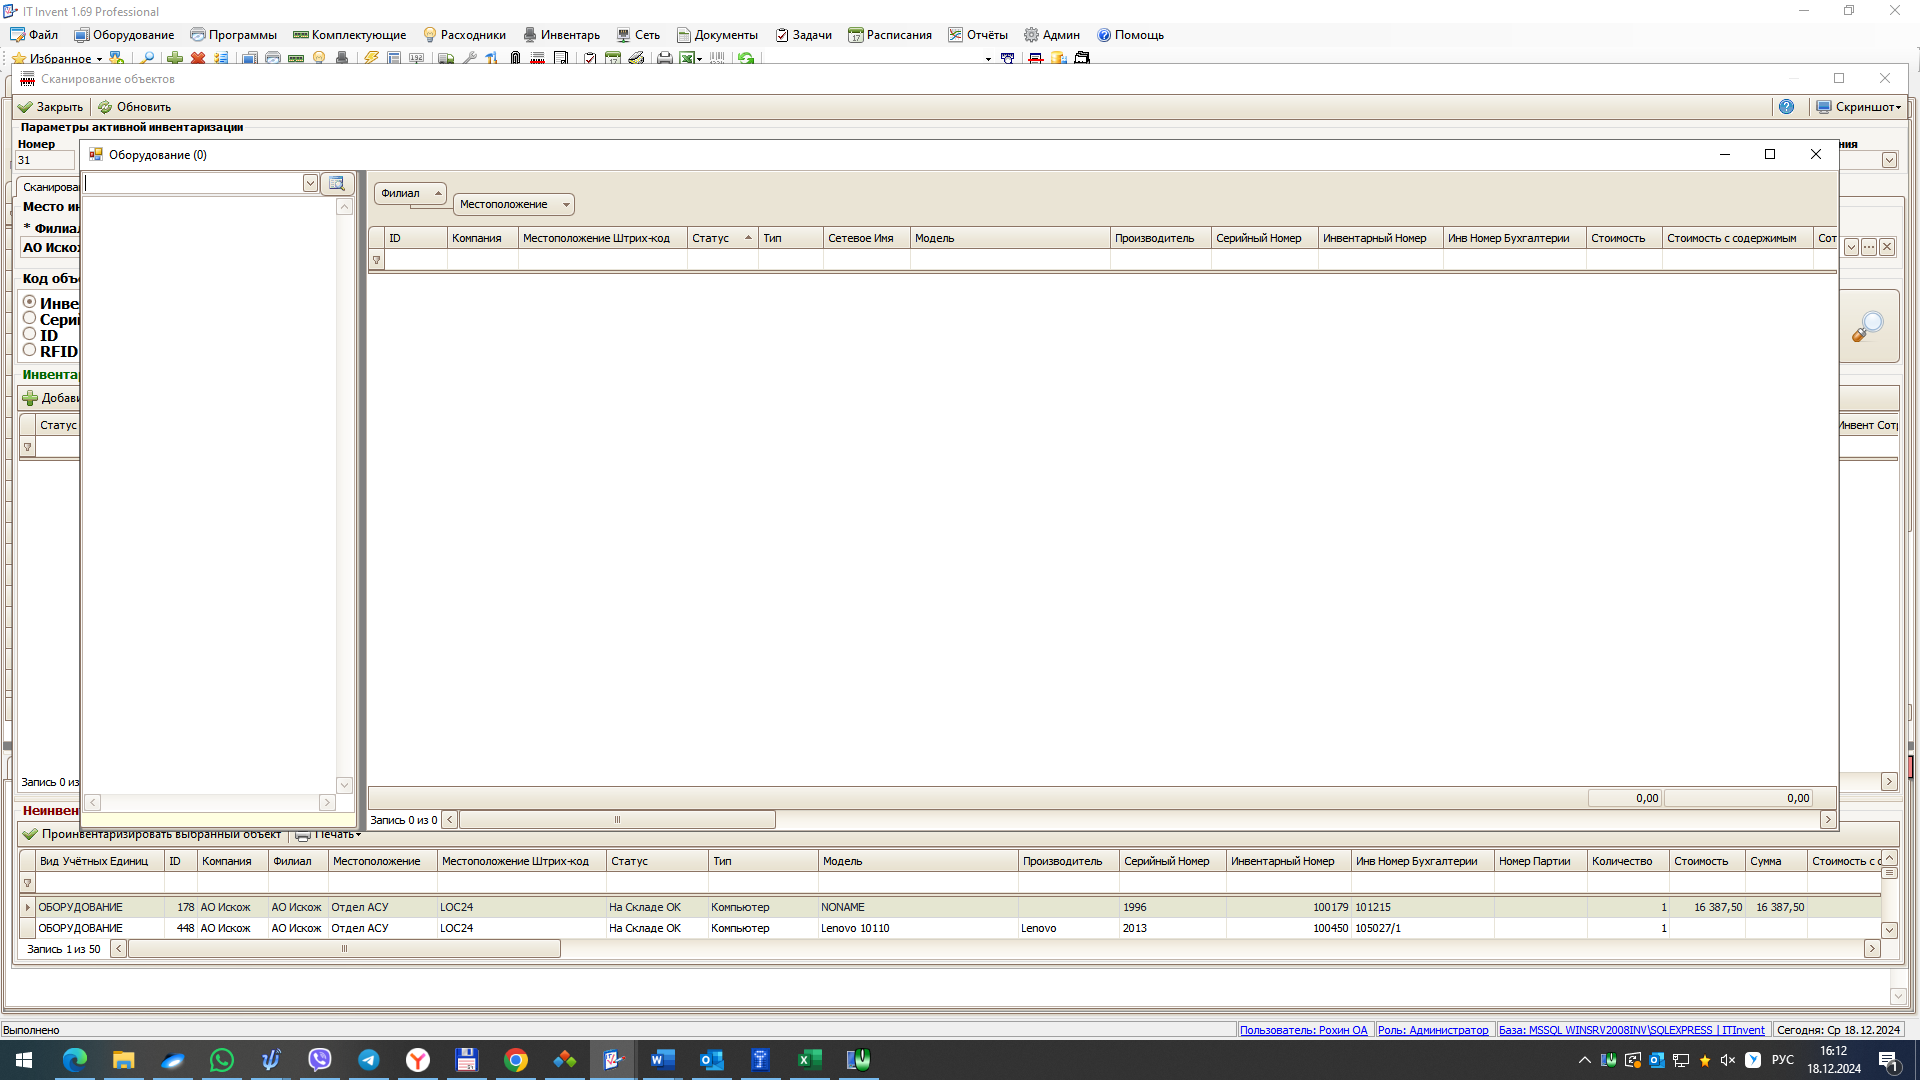1920x1080 pixels.
Task: Open the Оборудование menu
Action: tap(124, 35)
